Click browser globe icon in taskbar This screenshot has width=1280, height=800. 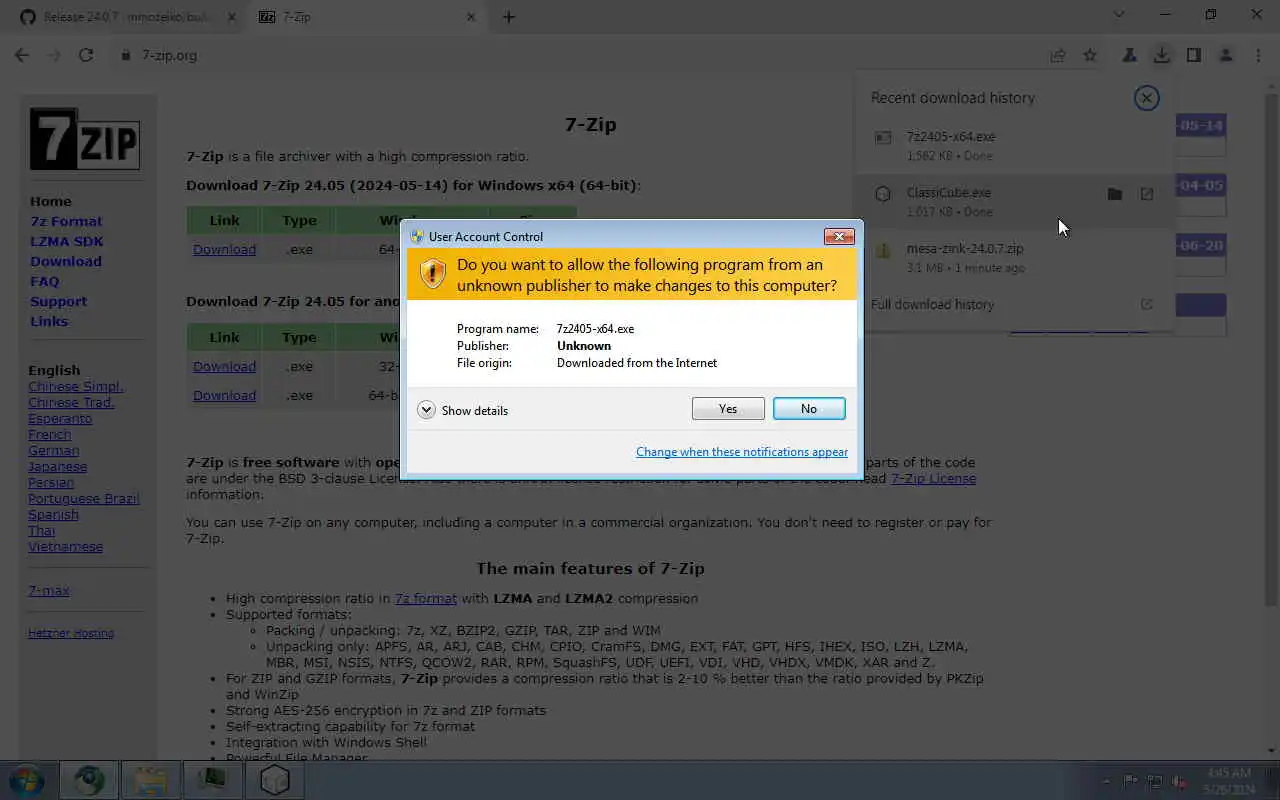click(x=89, y=780)
